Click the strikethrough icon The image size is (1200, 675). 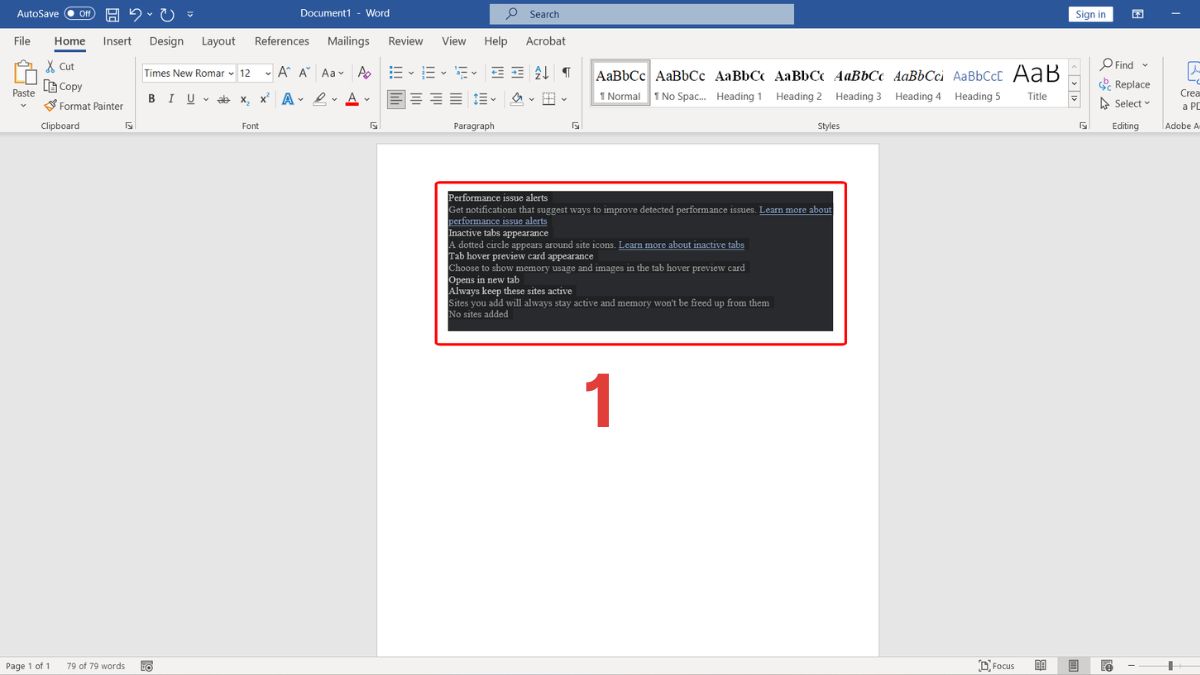click(222, 99)
